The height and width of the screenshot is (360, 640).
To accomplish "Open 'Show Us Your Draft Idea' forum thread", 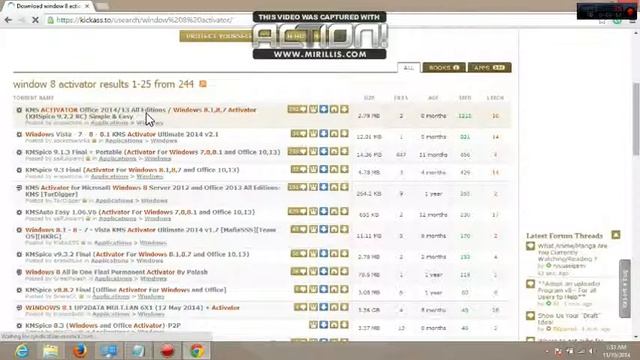I will (x=568, y=319).
